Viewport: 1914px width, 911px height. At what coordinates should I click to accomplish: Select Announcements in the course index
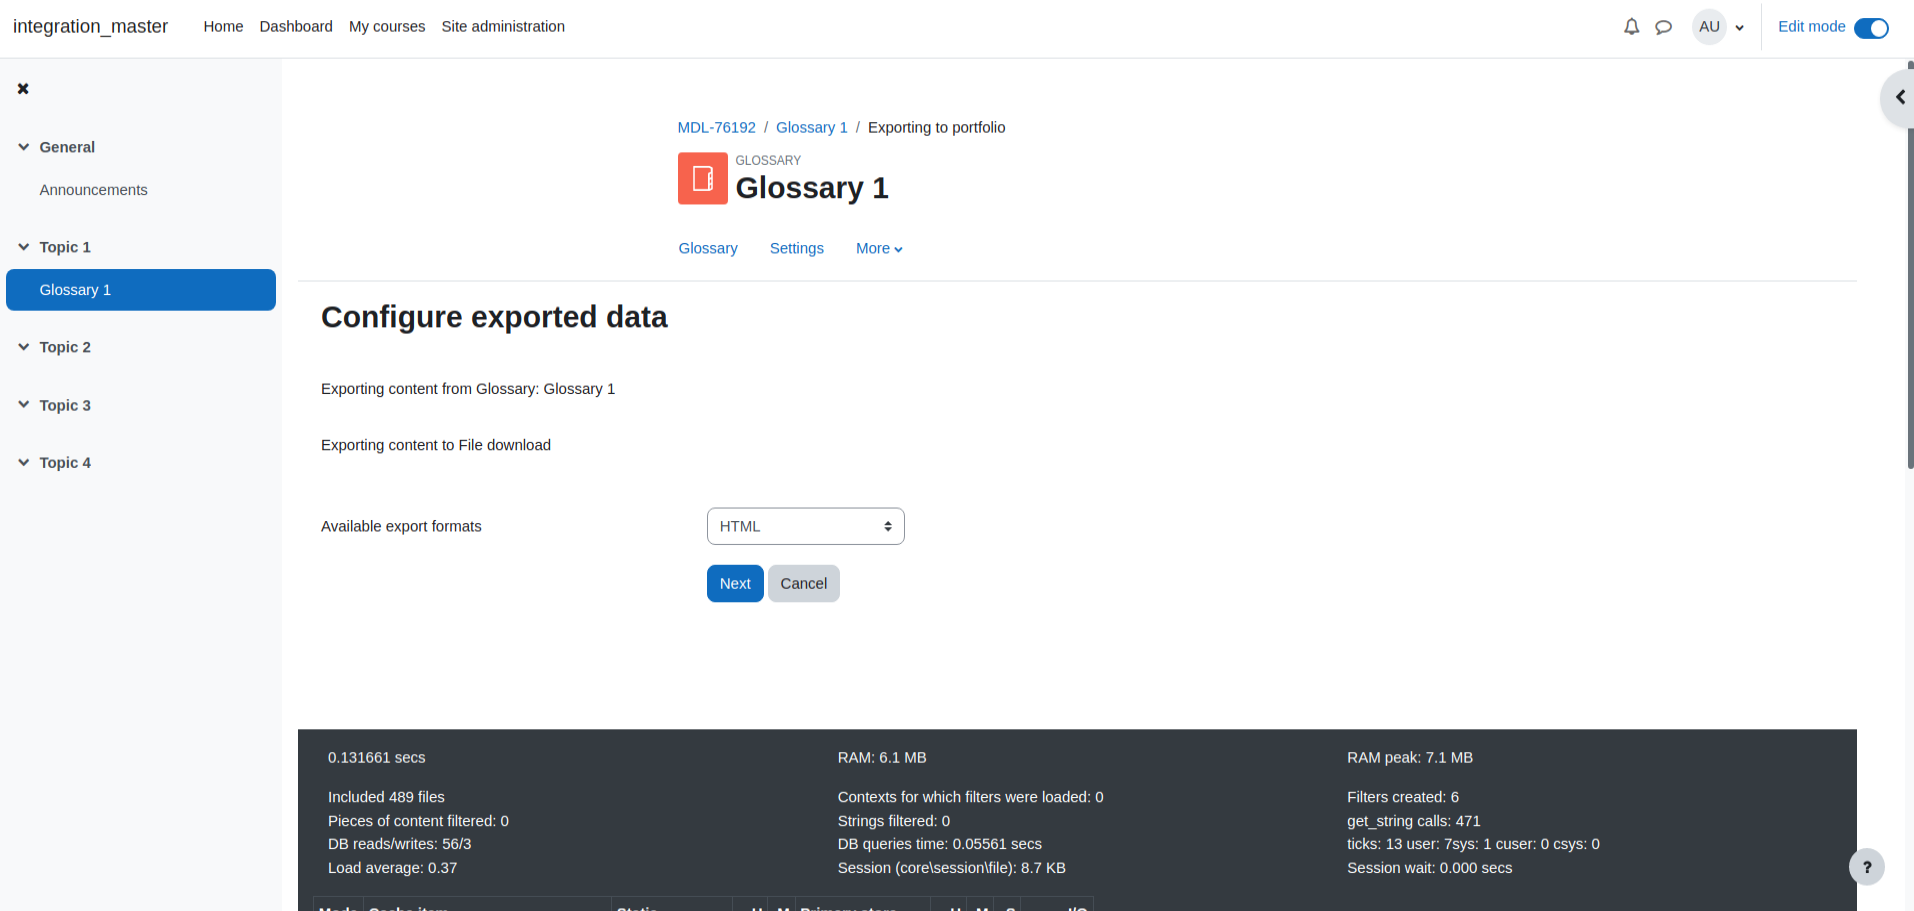[x=94, y=190]
